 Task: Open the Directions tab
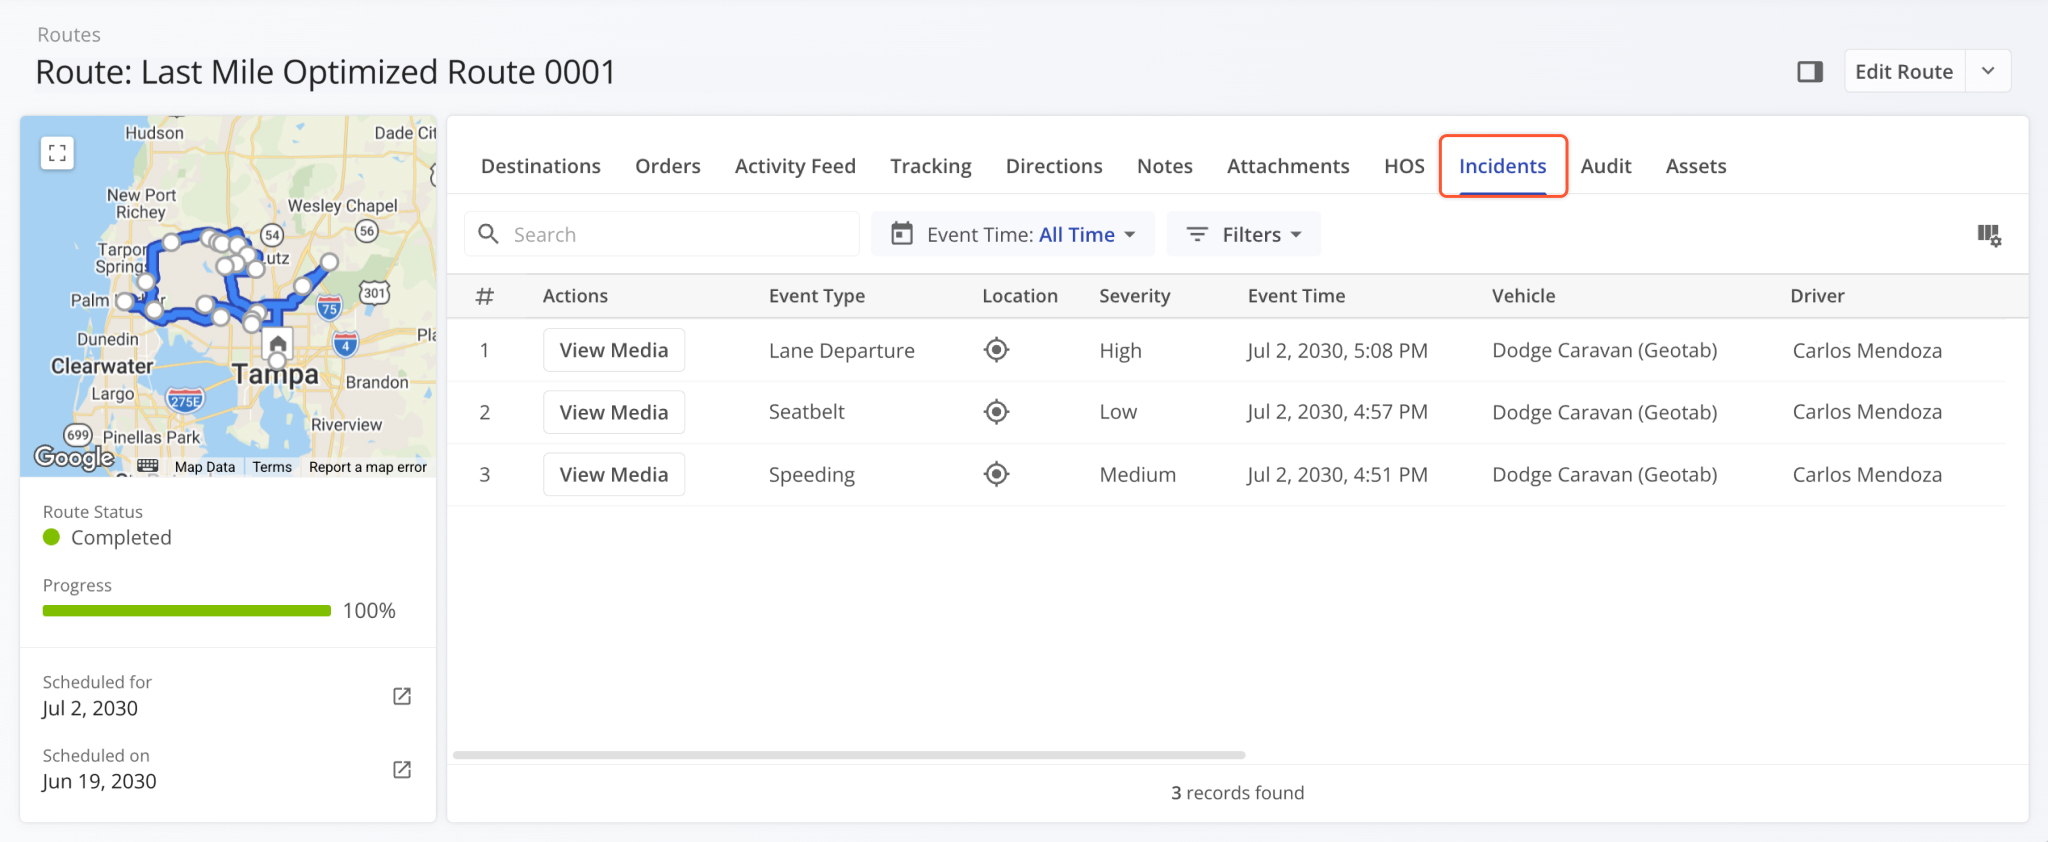click(1054, 166)
